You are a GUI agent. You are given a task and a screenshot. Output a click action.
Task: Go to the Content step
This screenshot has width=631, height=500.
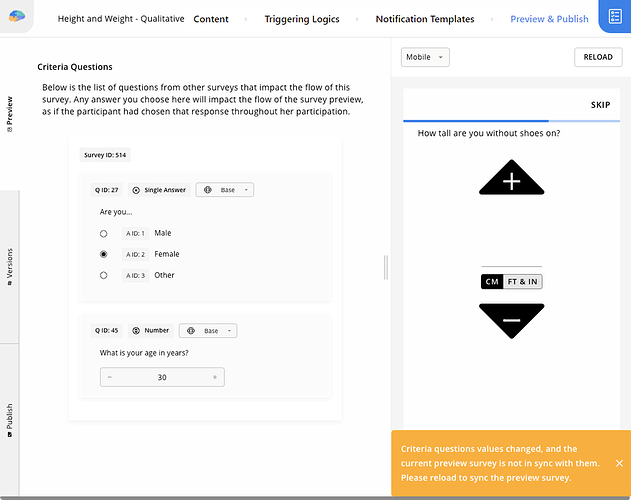[211, 19]
